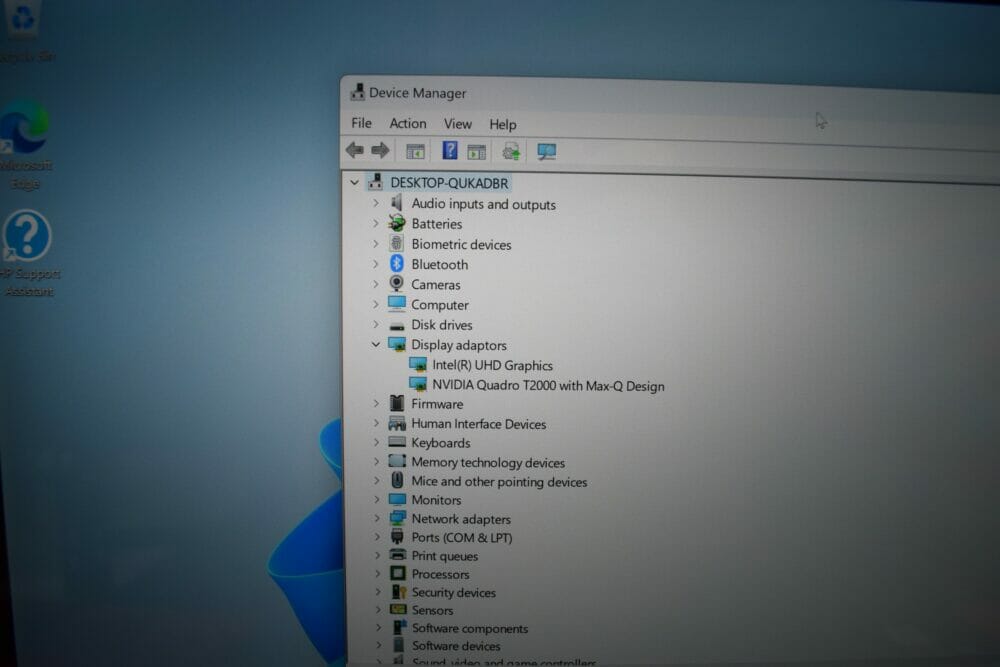Click the Network adapters icon

click(397, 518)
